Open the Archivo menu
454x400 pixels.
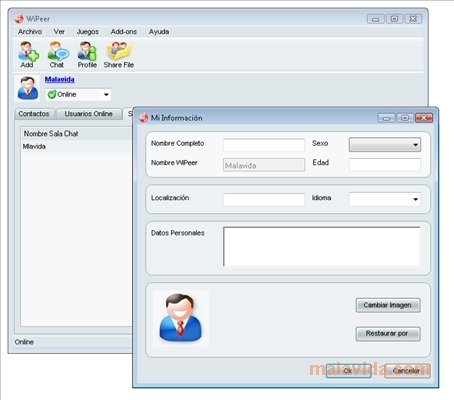(30, 32)
